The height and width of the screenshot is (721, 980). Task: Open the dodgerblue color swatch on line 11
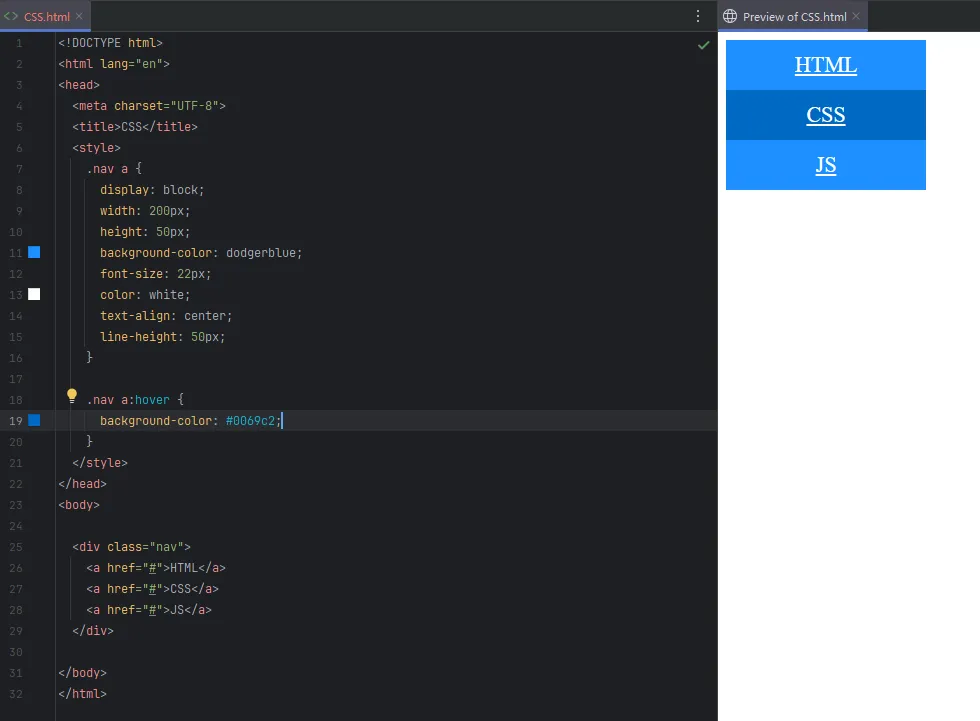(x=34, y=252)
